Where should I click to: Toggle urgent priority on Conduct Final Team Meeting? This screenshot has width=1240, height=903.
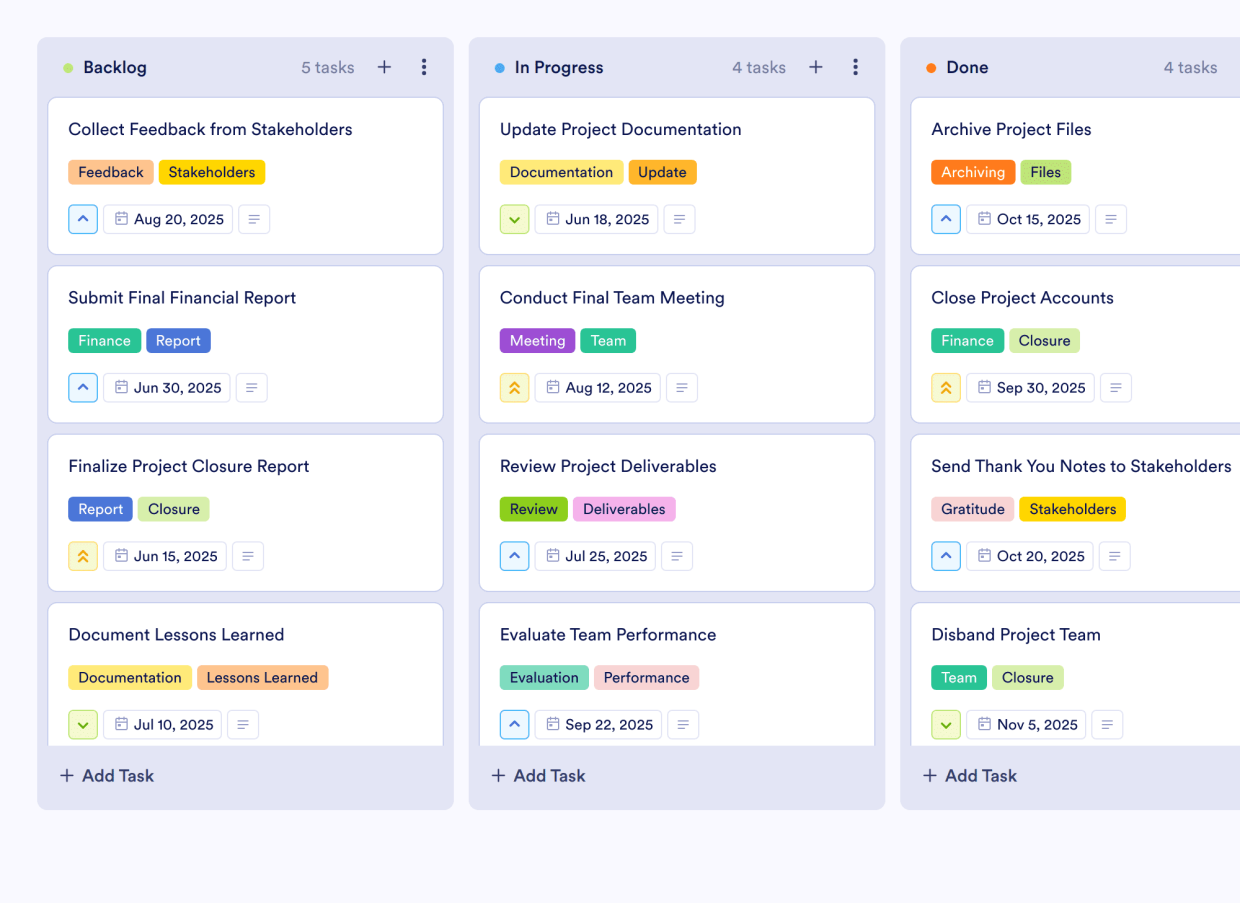pos(514,387)
